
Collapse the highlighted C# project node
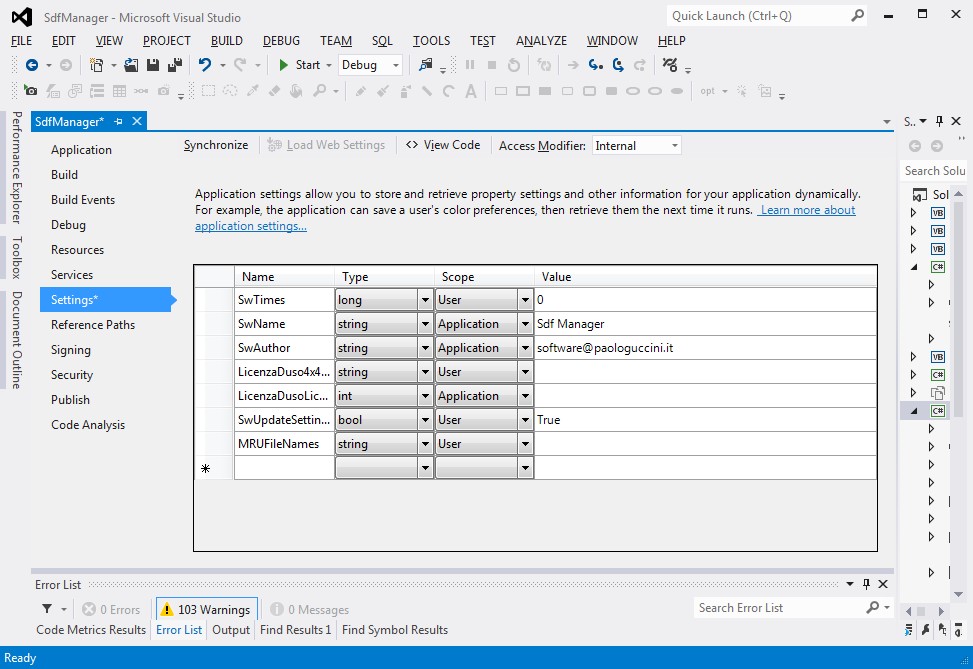click(914, 411)
